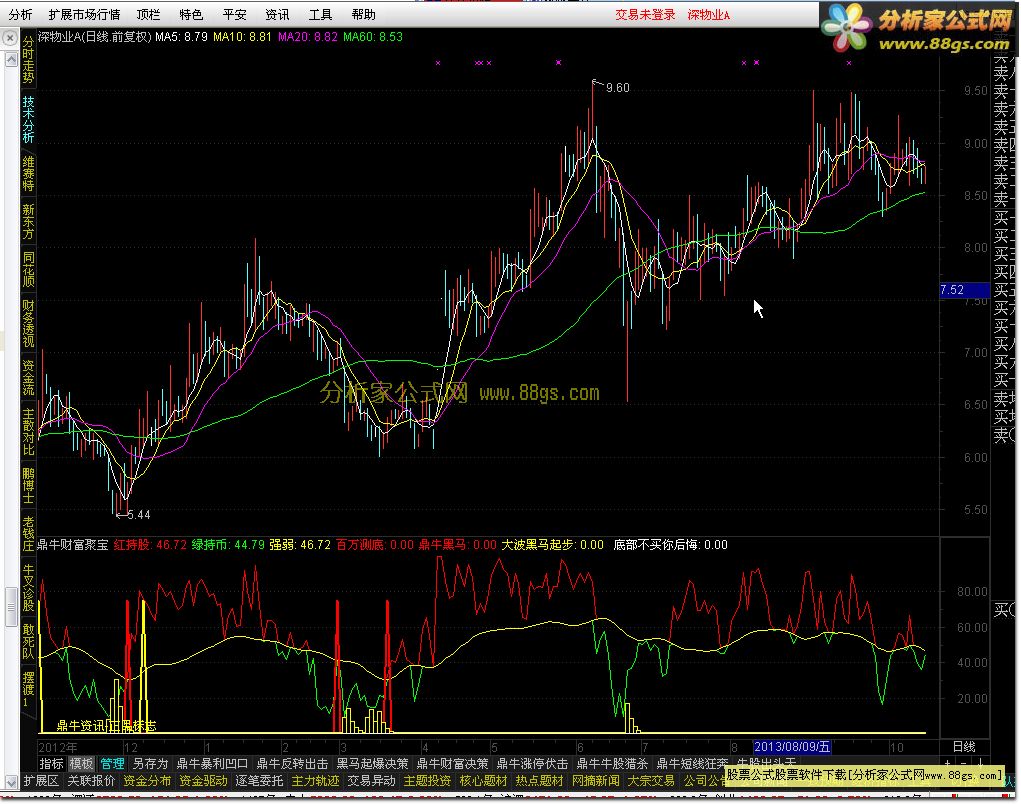Open the 资讯 menu

pos(277,14)
